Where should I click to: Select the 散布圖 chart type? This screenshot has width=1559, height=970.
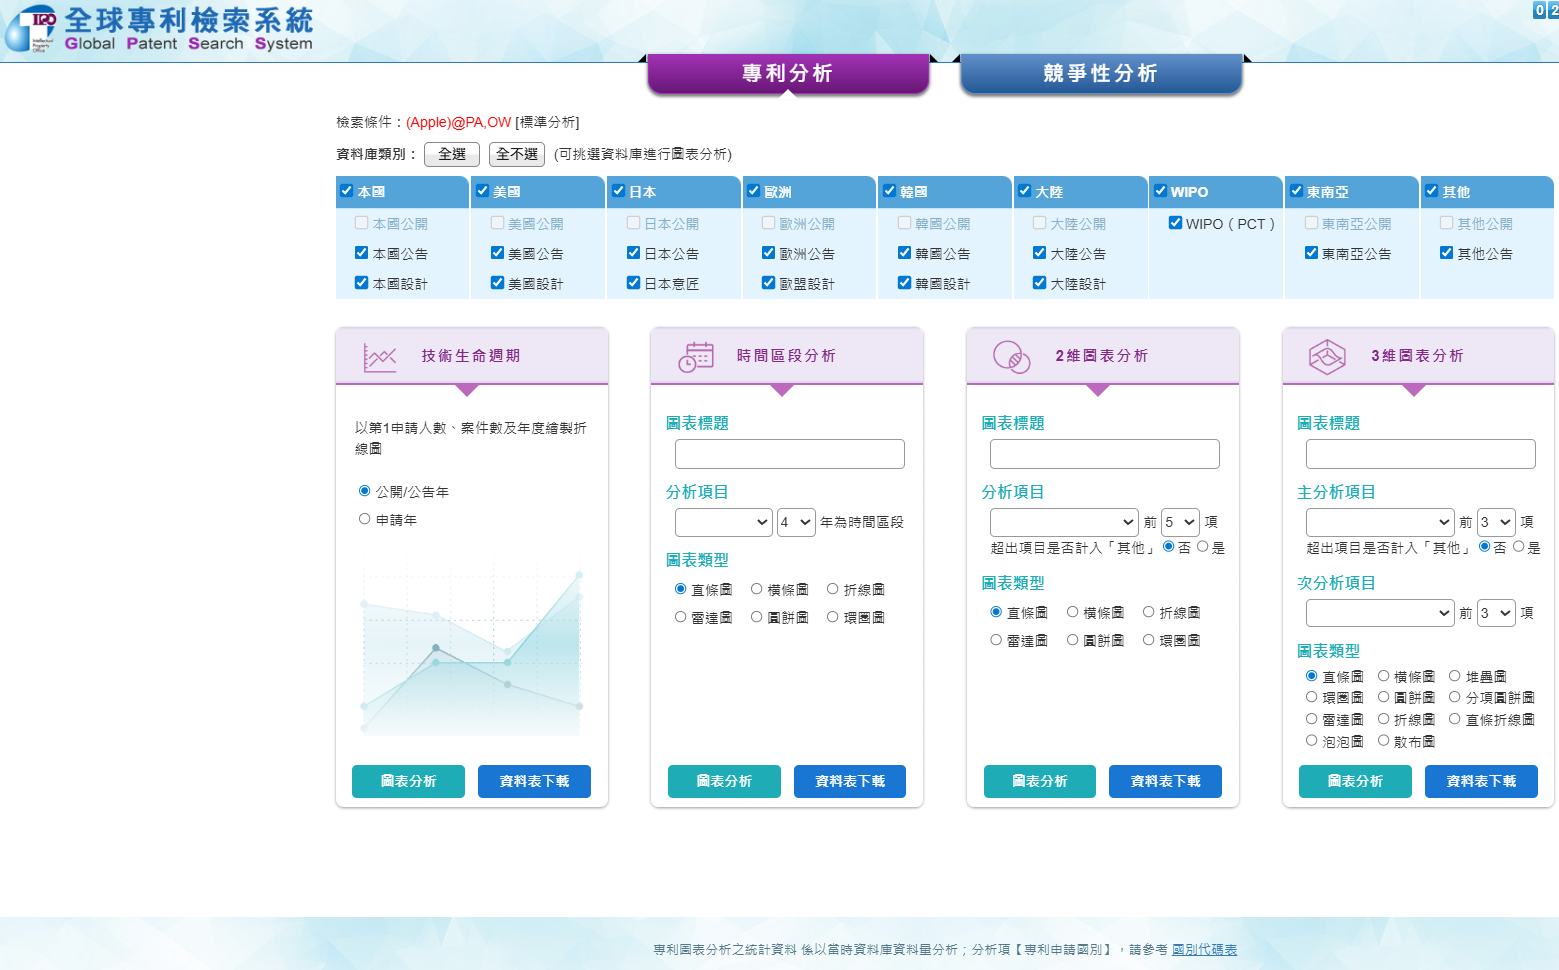[x=1384, y=741]
